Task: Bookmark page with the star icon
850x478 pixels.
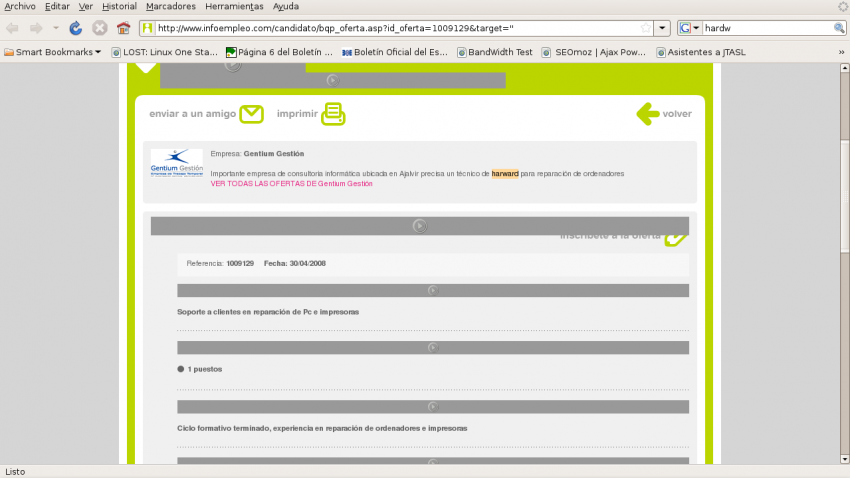Action: 646,28
